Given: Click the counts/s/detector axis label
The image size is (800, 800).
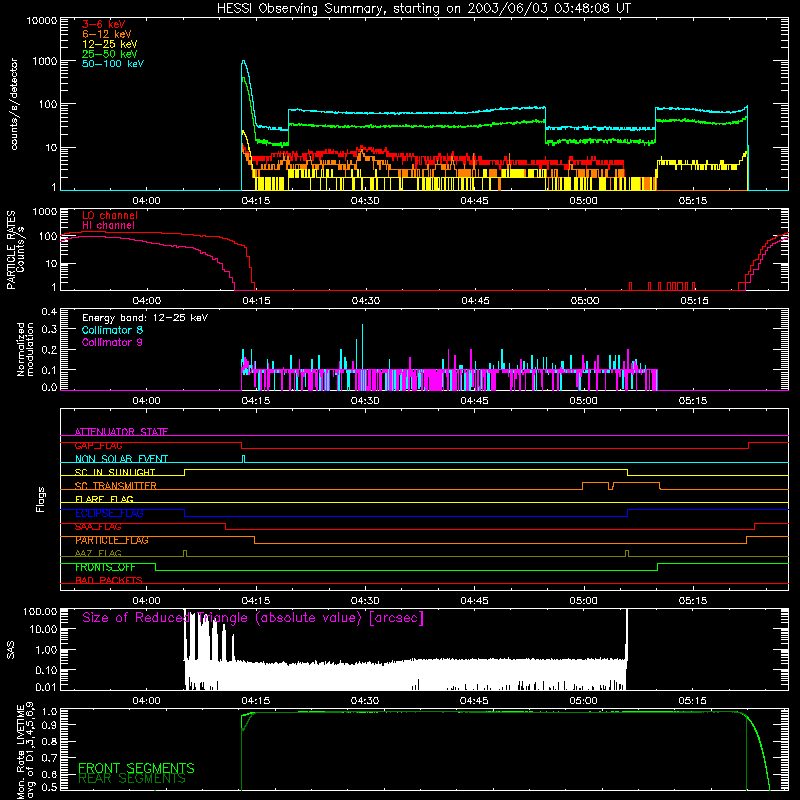Looking at the screenshot, I should tap(14, 104).
